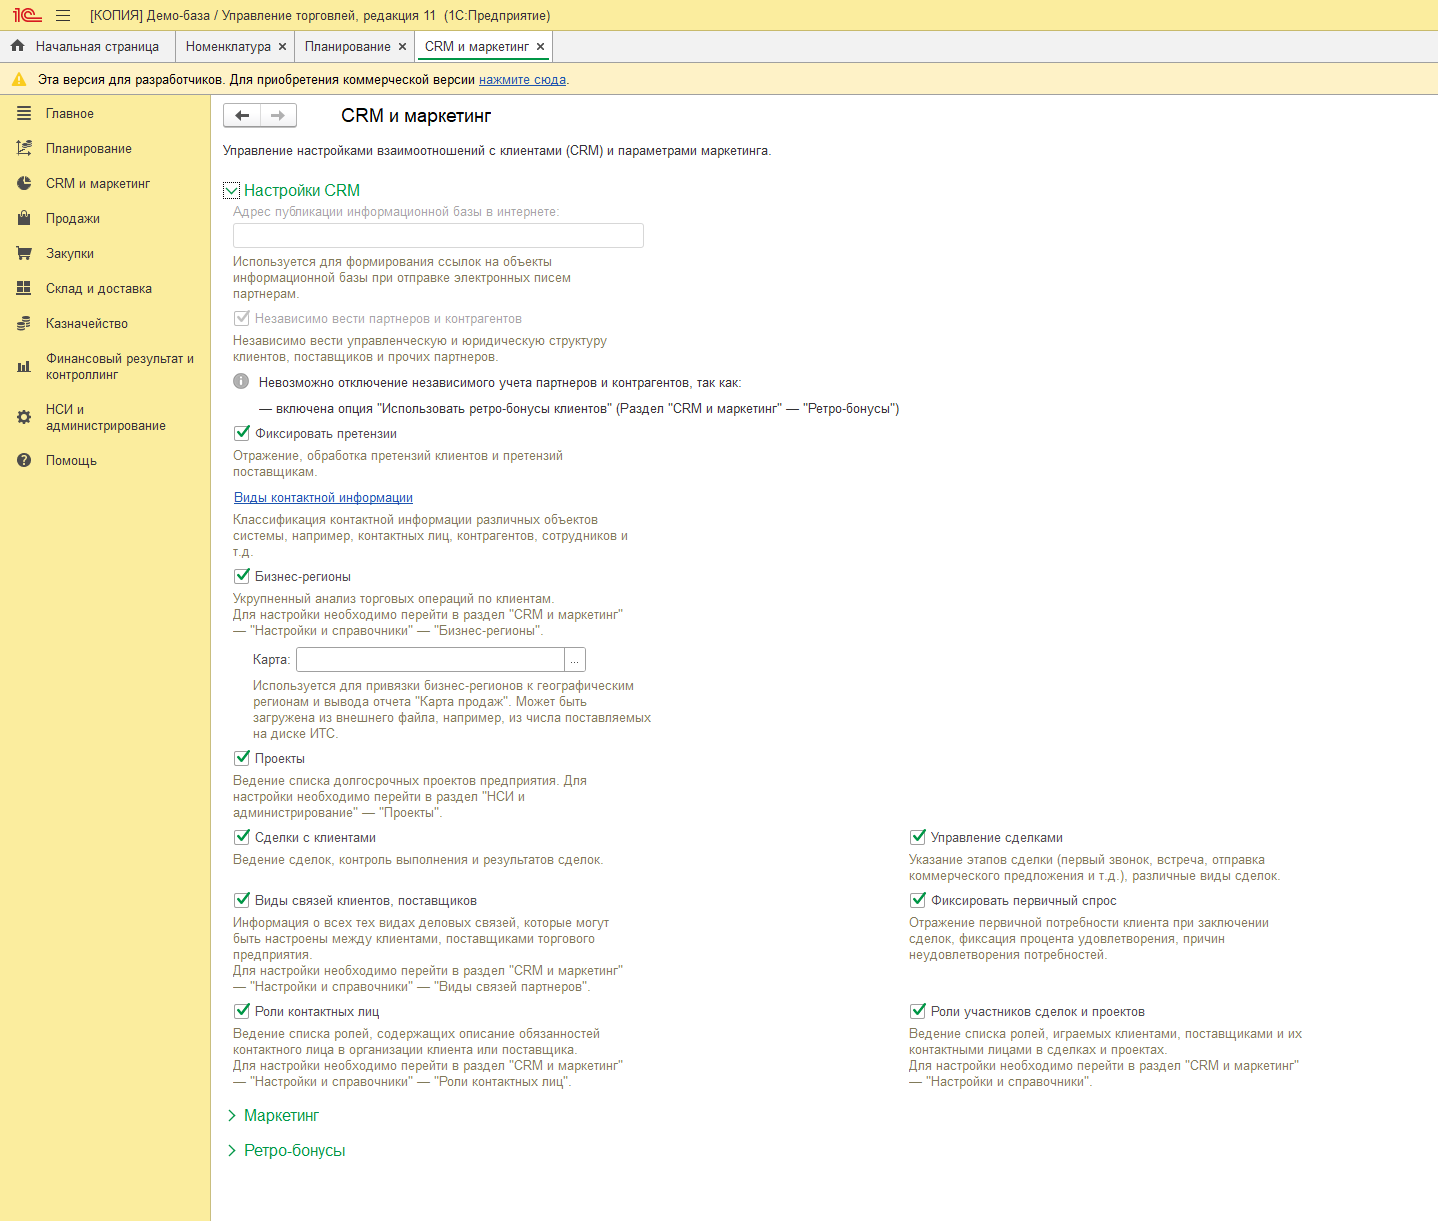This screenshot has width=1438, height=1221.
Task: Open the Казначейство coins icon
Action: point(24,324)
